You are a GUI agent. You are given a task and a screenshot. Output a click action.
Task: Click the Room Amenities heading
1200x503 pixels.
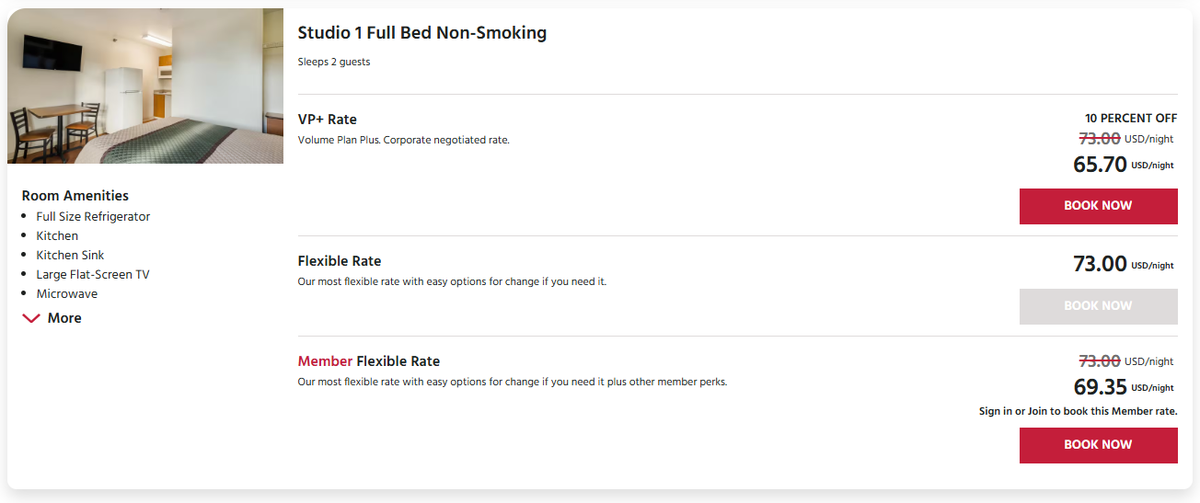(75, 196)
